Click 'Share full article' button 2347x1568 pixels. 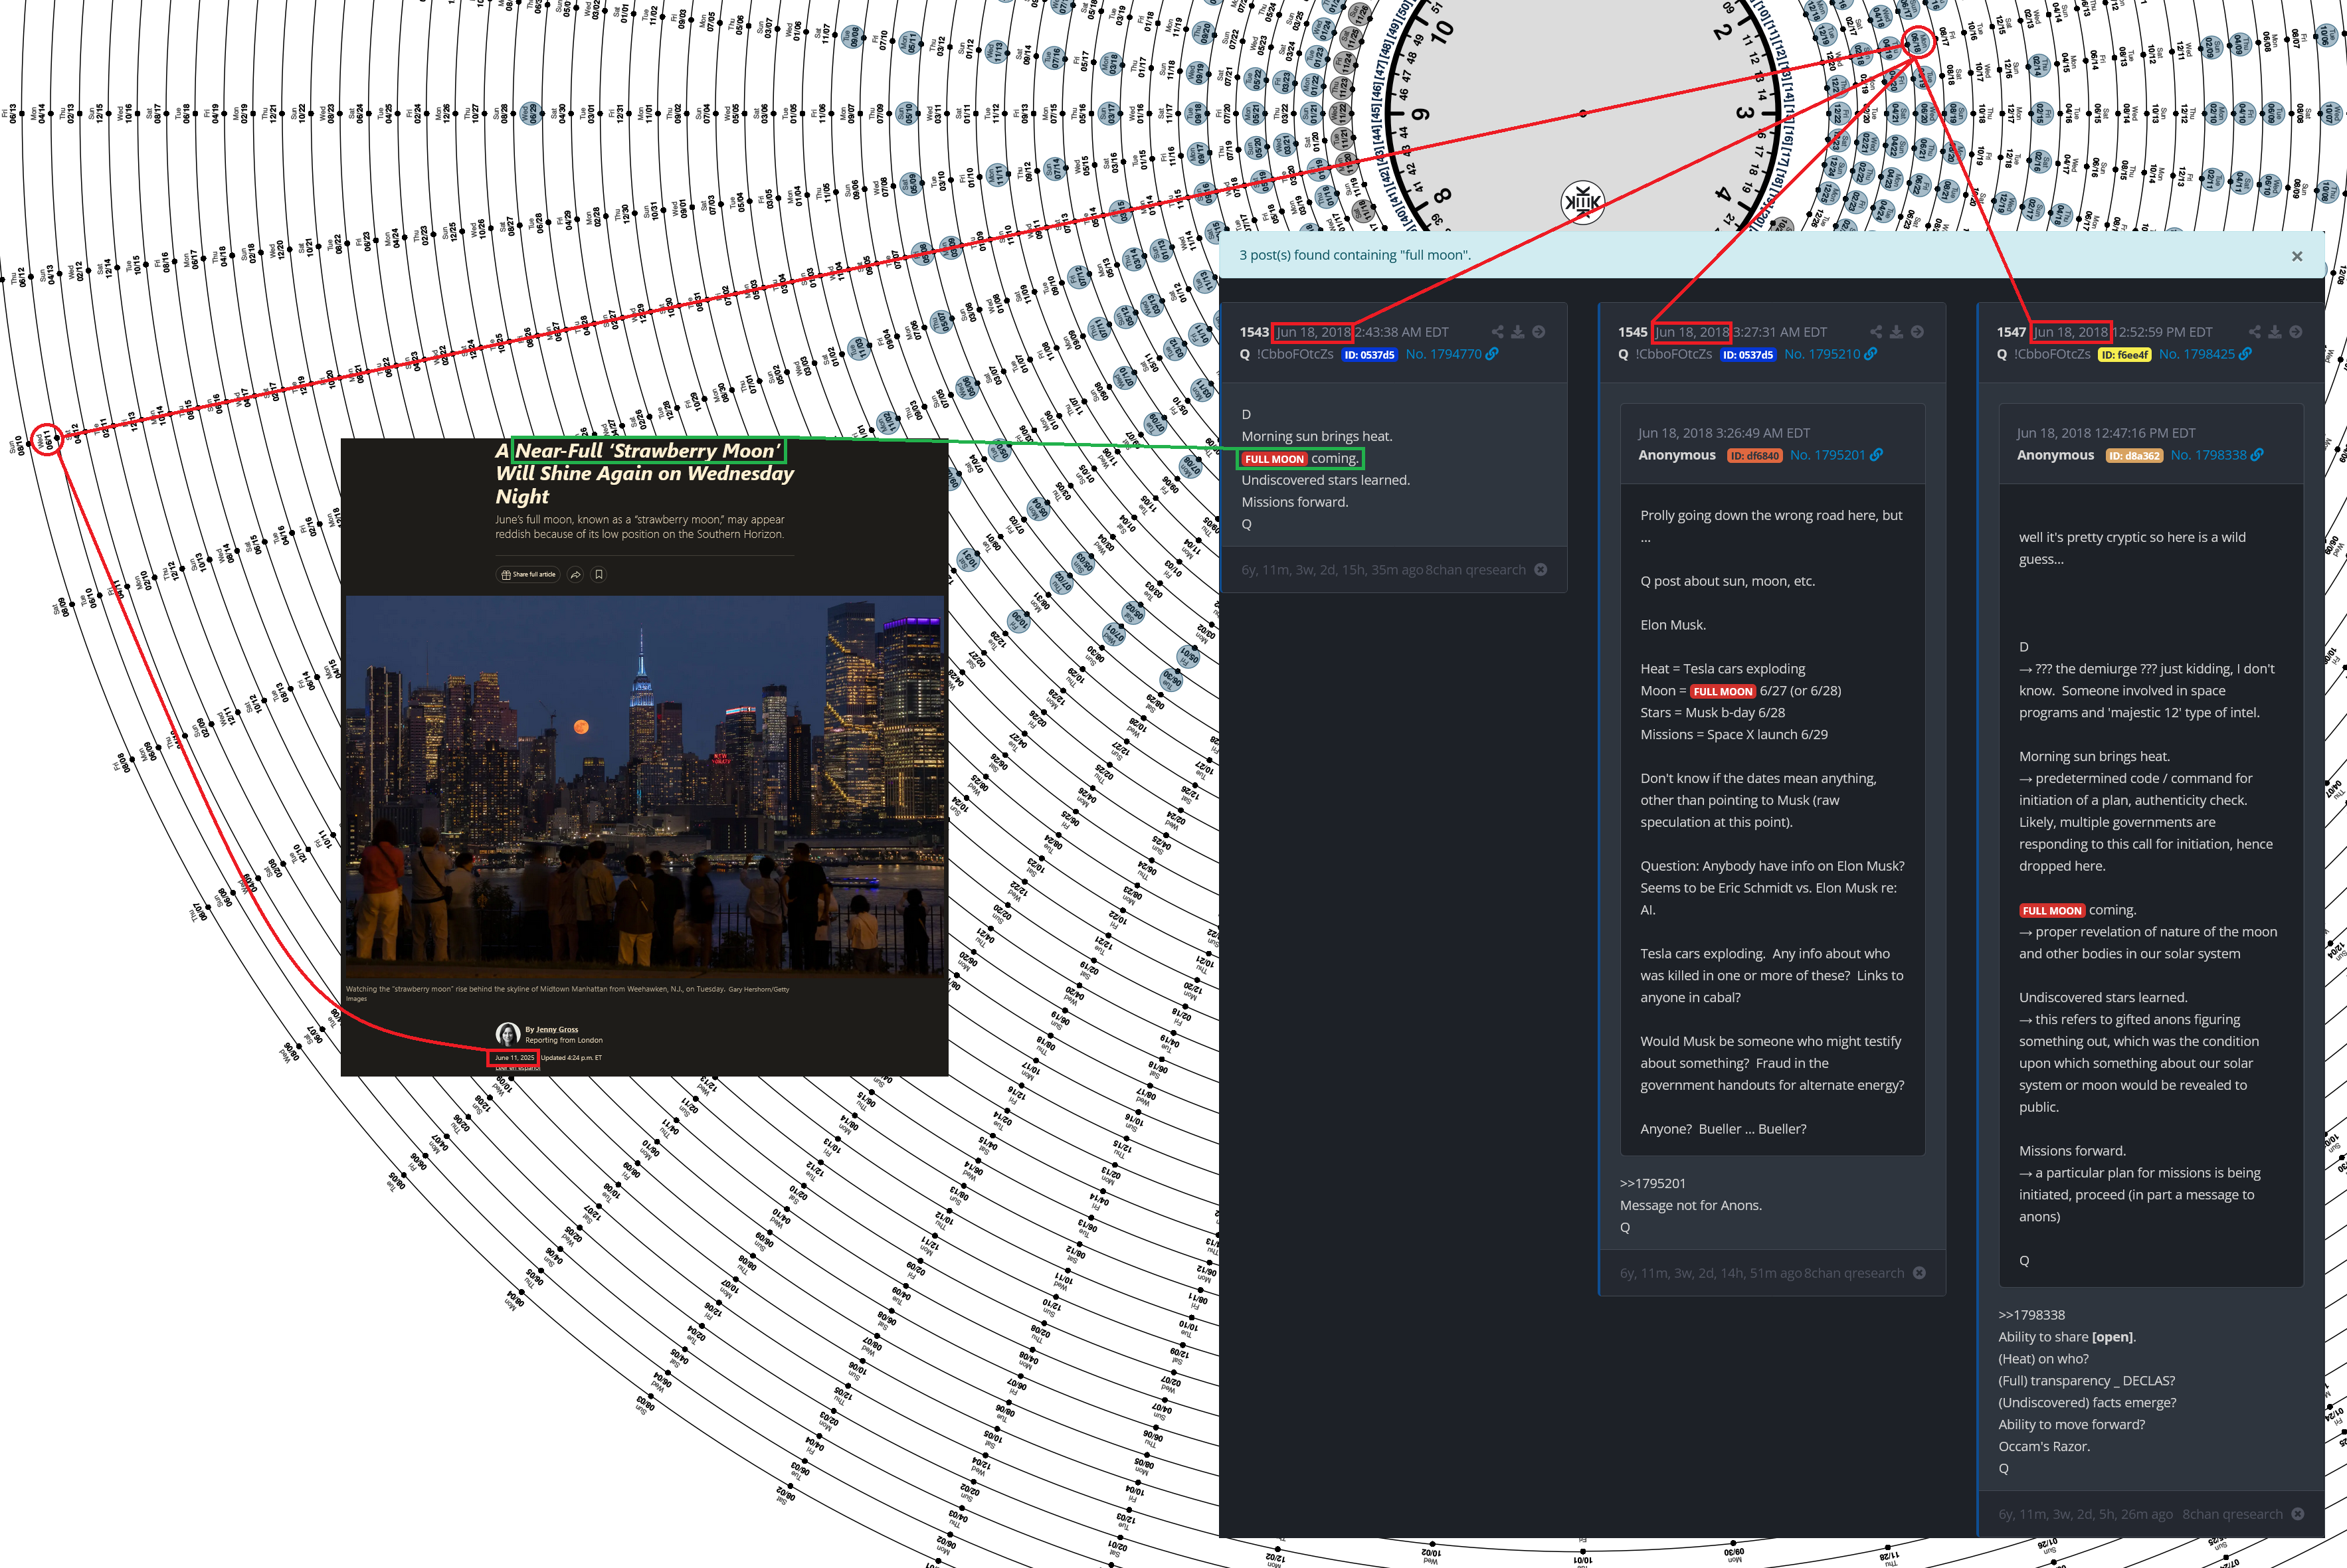coord(528,574)
